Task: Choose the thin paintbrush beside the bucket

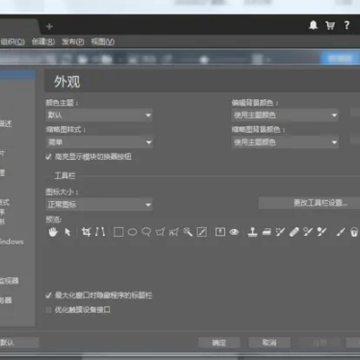Action: (x=340, y=232)
